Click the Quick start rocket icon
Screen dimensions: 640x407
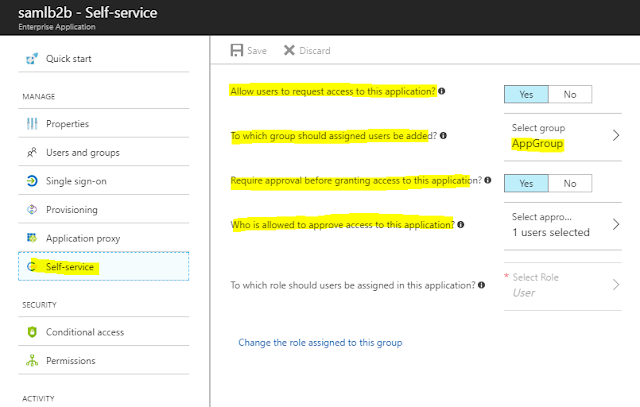pyautogui.click(x=30, y=59)
